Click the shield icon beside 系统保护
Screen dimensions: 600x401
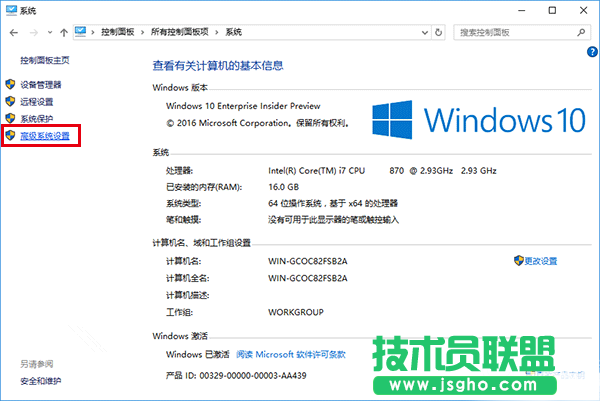pyautogui.click(x=10, y=118)
